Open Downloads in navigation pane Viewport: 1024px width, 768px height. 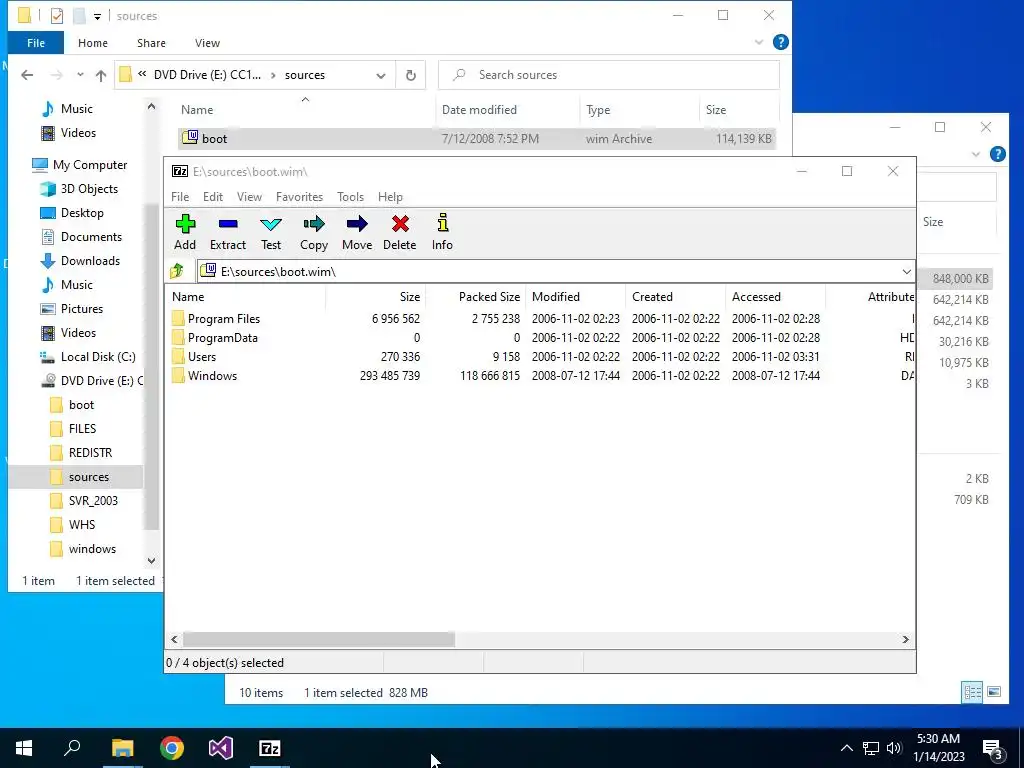pos(80,261)
